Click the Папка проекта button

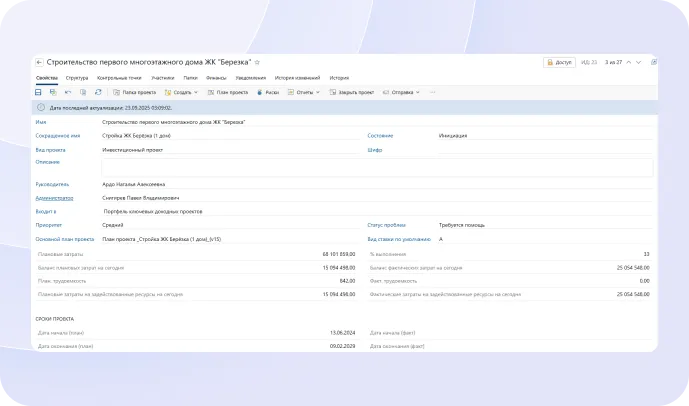(134, 92)
